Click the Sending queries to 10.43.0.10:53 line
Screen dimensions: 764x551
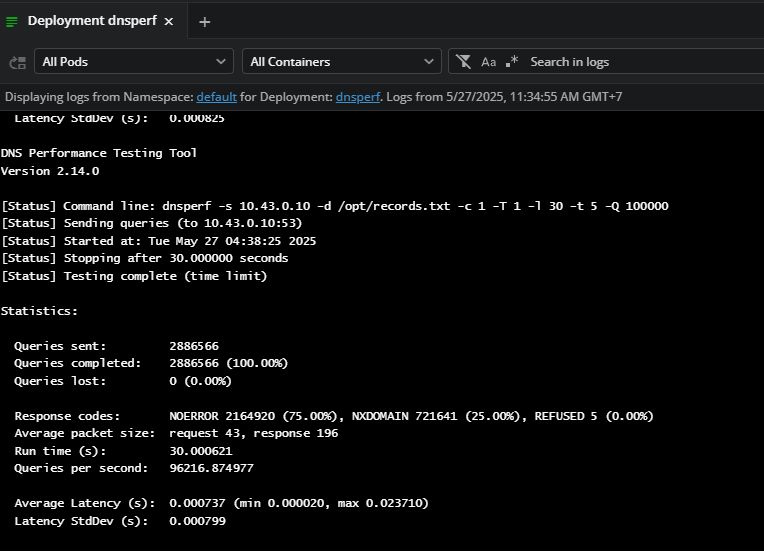[152, 223]
